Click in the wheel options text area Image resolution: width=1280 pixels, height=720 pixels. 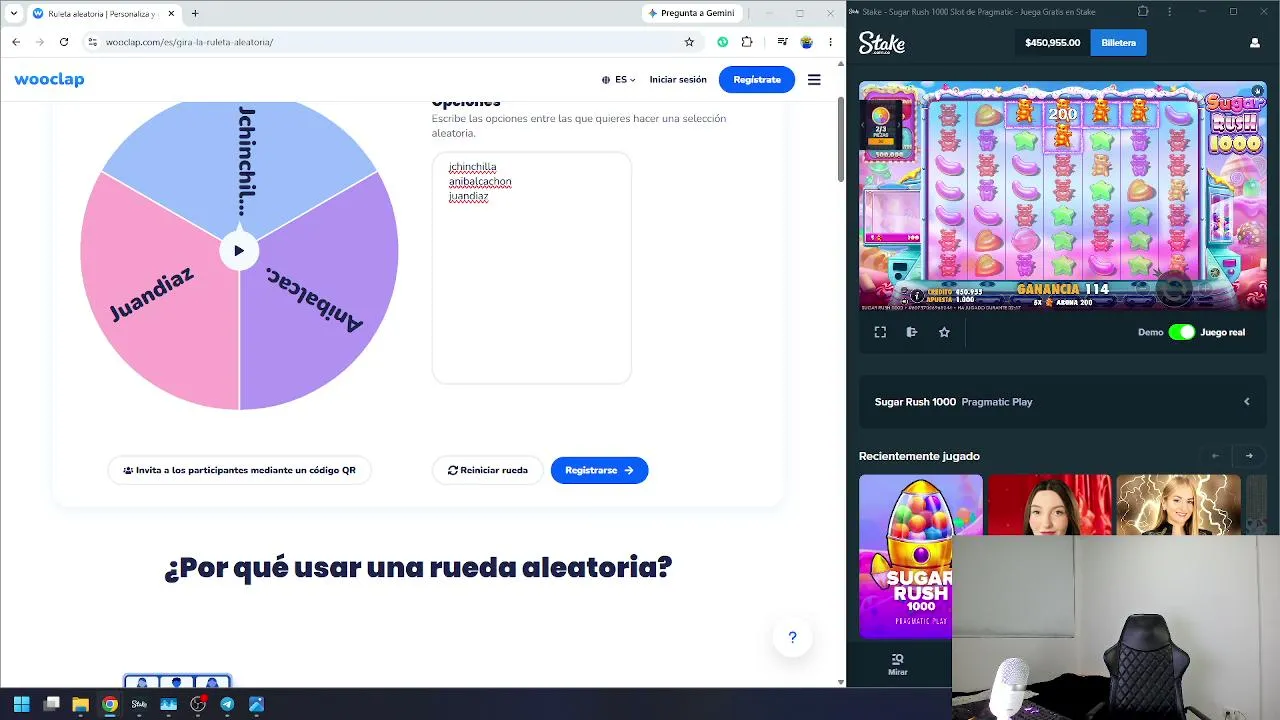(x=531, y=267)
